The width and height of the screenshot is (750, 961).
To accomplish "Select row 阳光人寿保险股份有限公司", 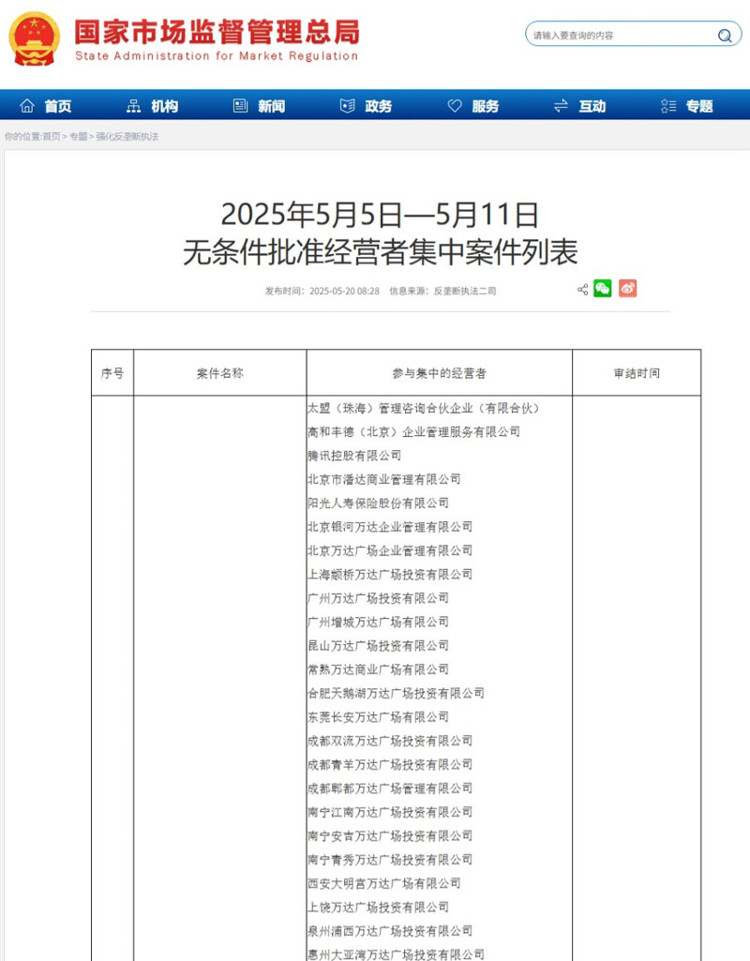I will (378, 503).
